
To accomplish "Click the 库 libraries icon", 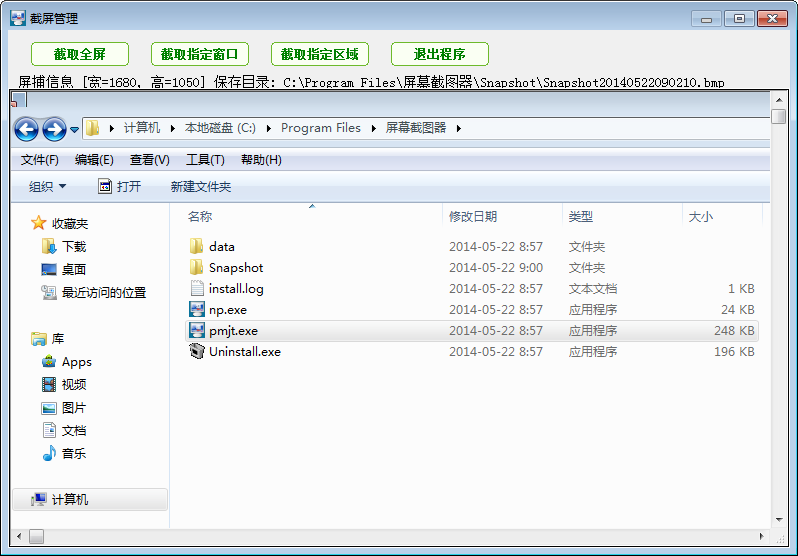I will (x=39, y=339).
